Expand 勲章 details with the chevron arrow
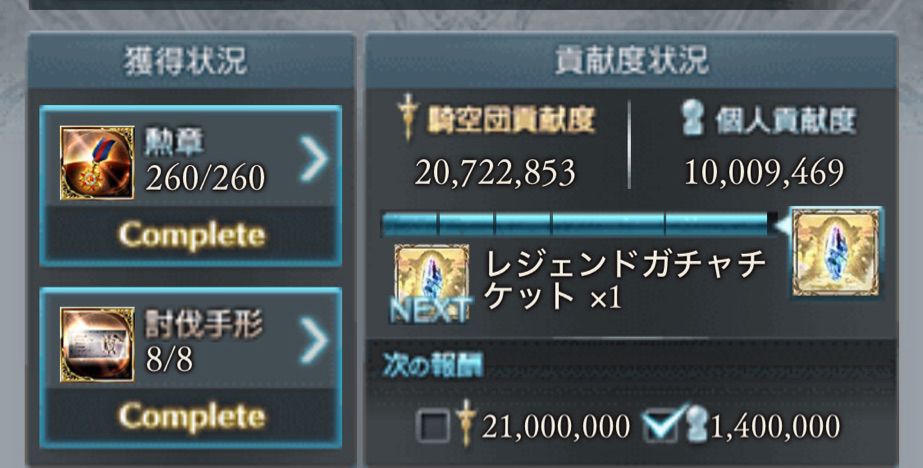 click(x=313, y=158)
